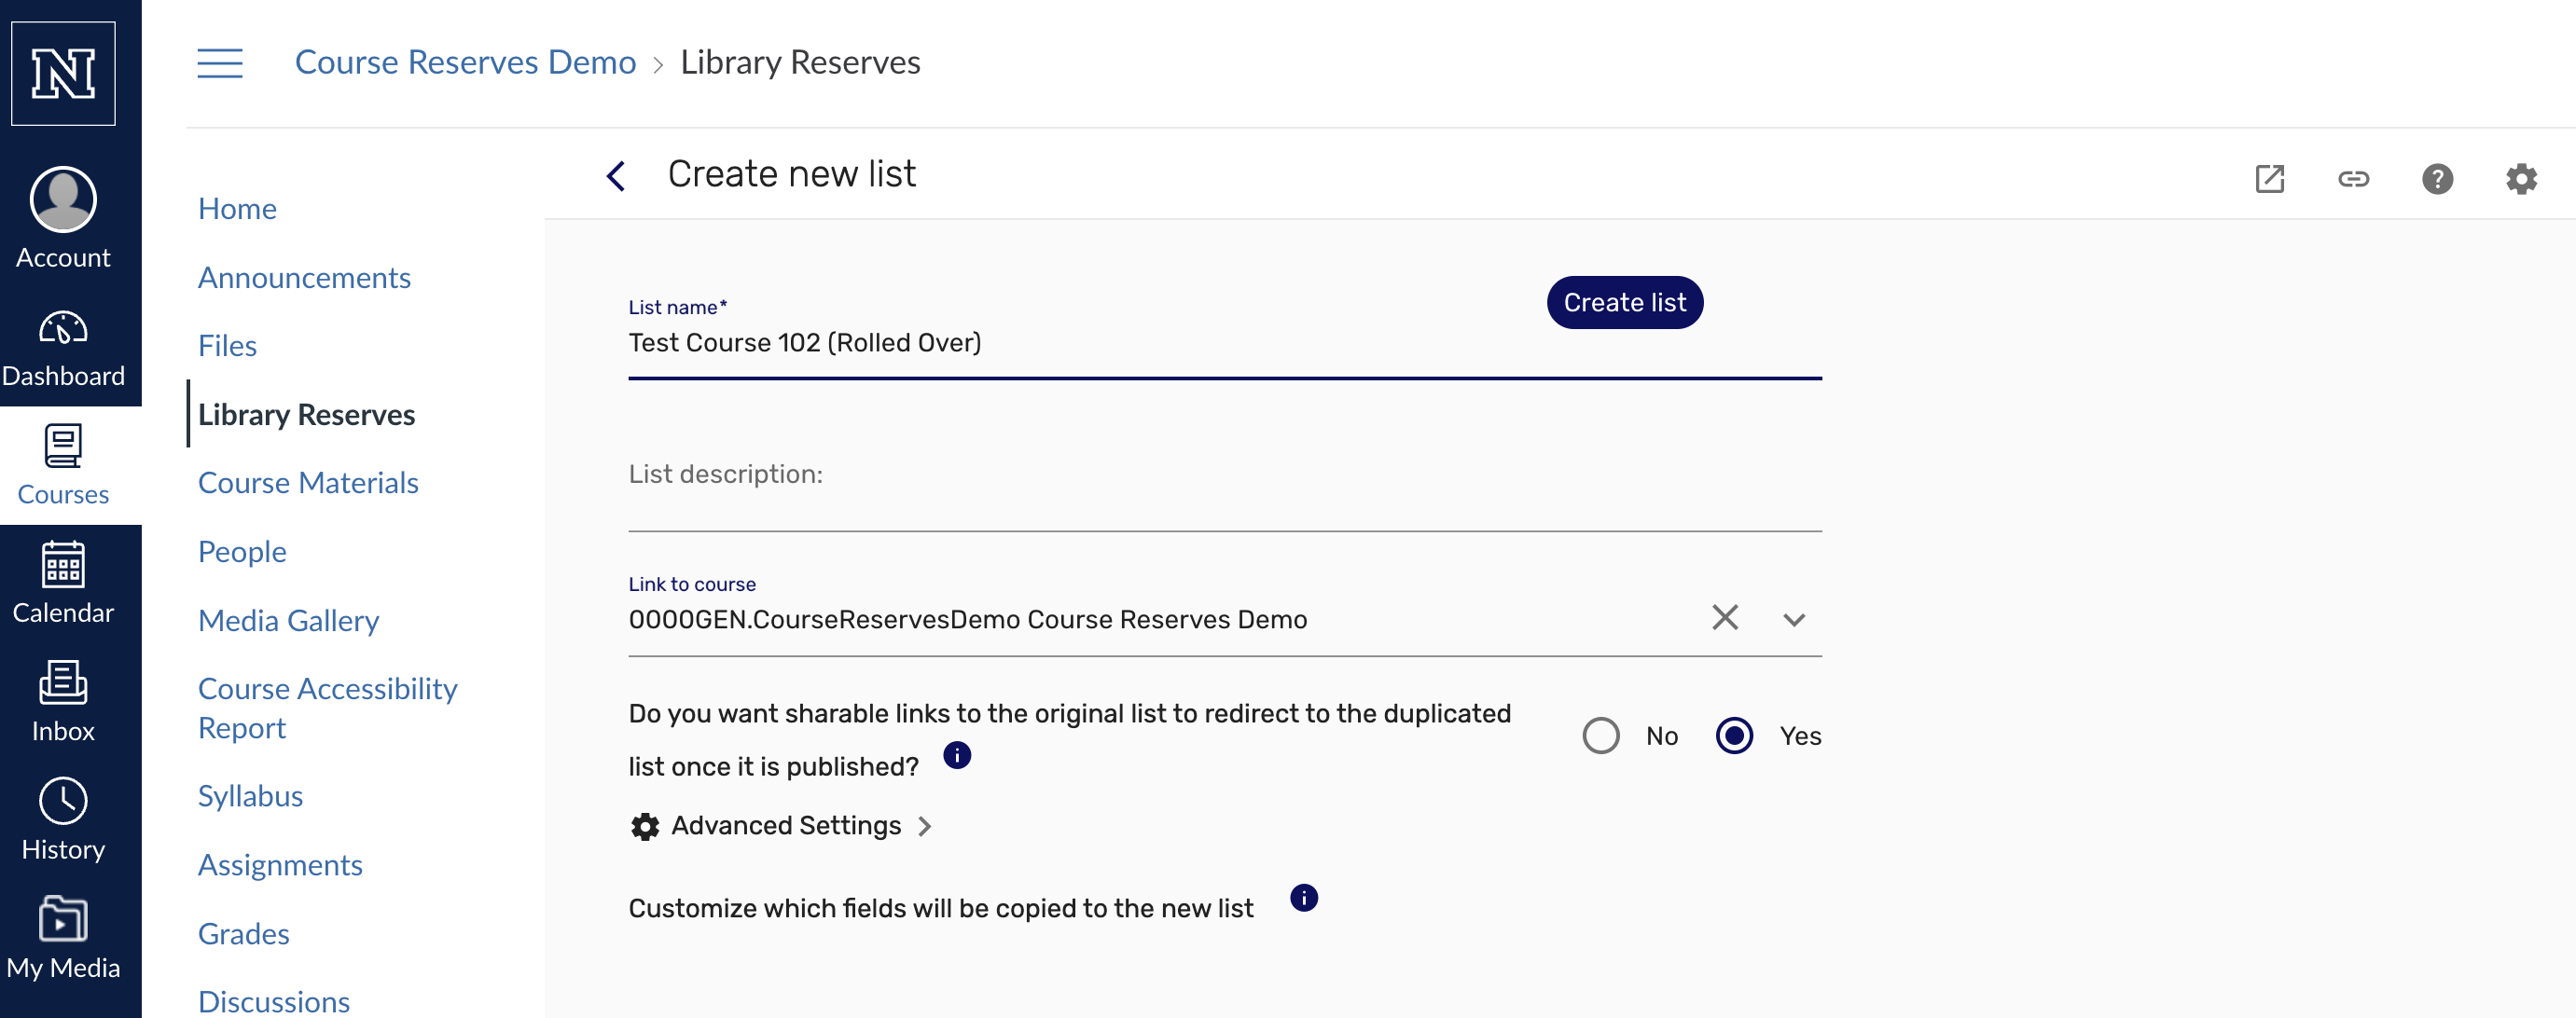Click the Library Reserves breadcrumb text
Screen dimensions: 2576x1018
pos(800,62)
